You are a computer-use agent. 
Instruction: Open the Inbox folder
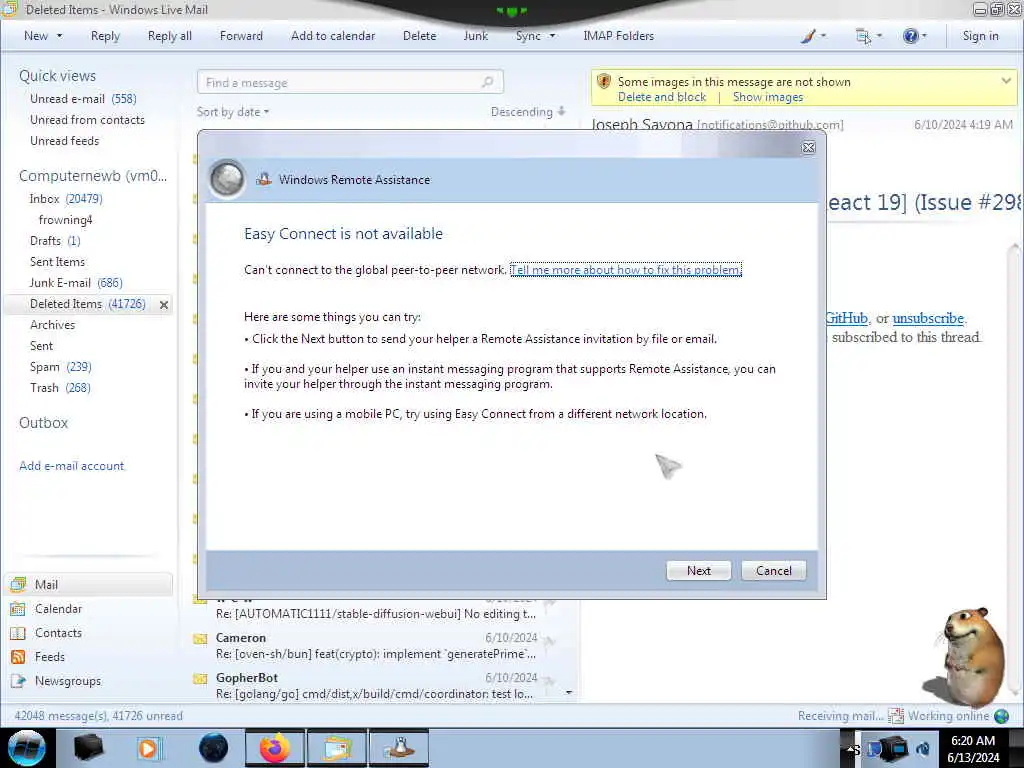65,199
